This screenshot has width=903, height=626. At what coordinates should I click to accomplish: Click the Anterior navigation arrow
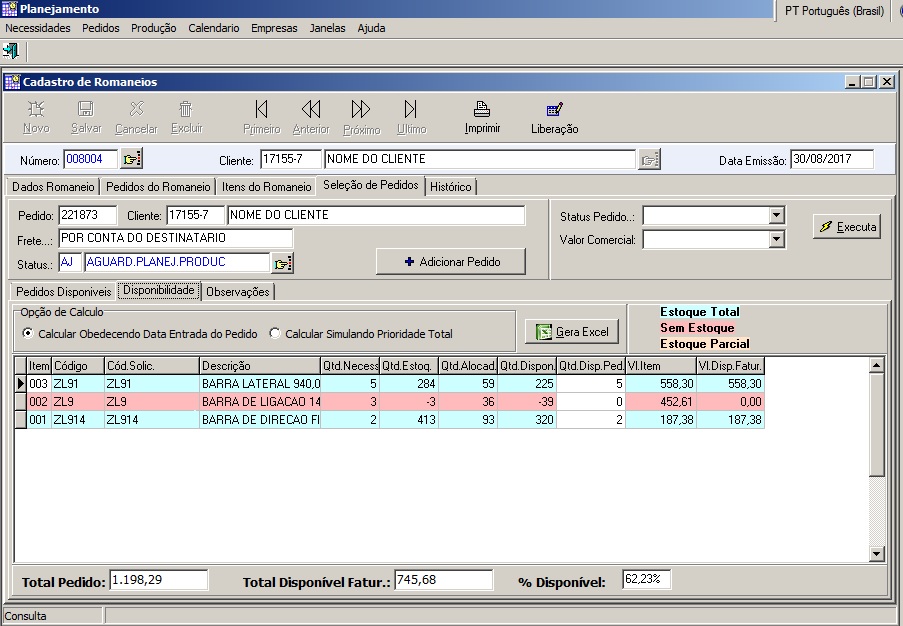(x=311, y=110)
